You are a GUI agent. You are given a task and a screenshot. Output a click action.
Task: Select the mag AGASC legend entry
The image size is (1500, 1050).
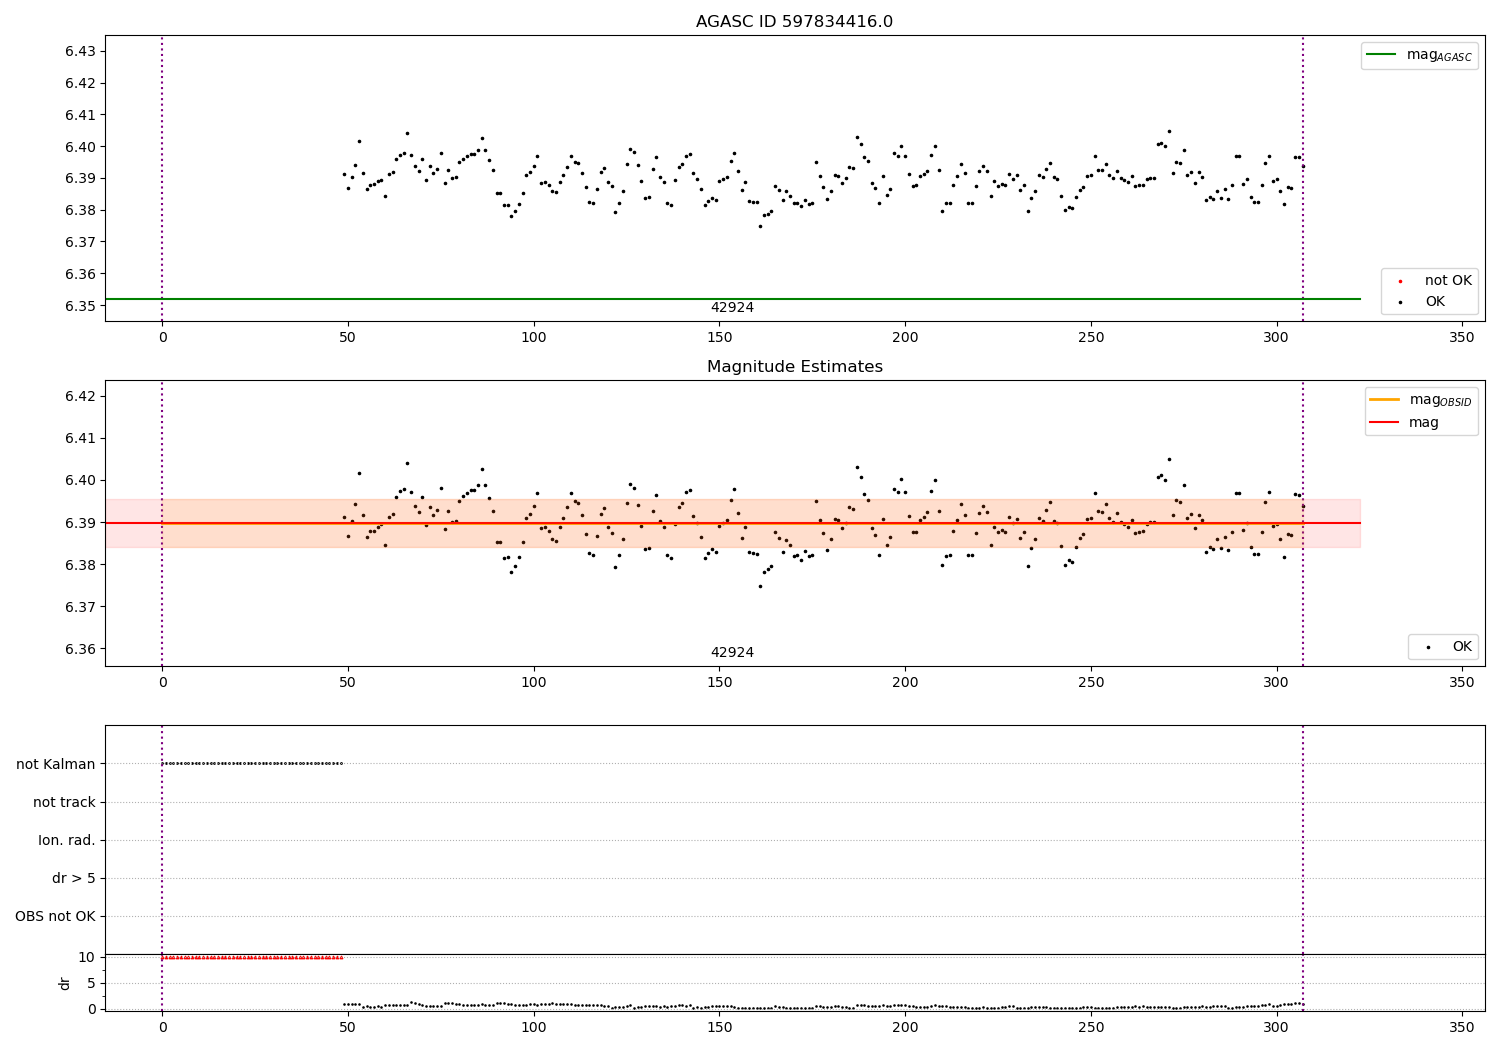tap(1419, 55)
